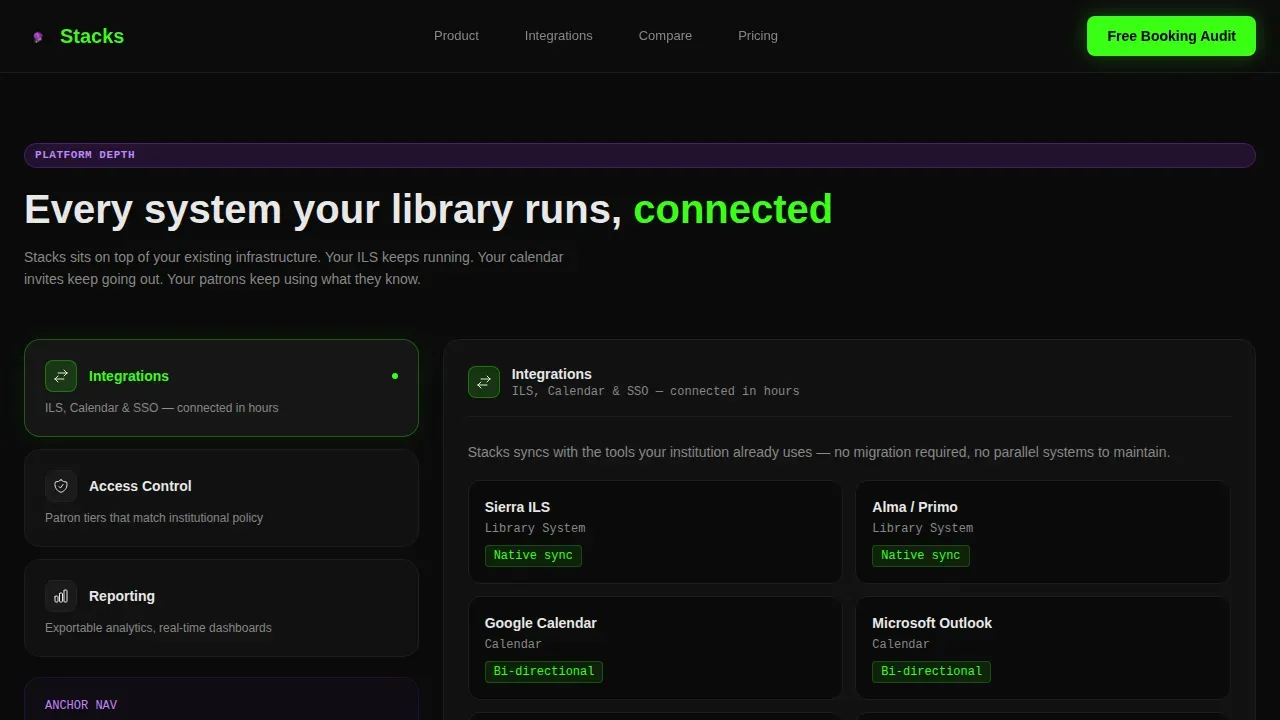Select the Access Control tab card
Screen dimensions: 1280x720
click(x=221, y=498)
